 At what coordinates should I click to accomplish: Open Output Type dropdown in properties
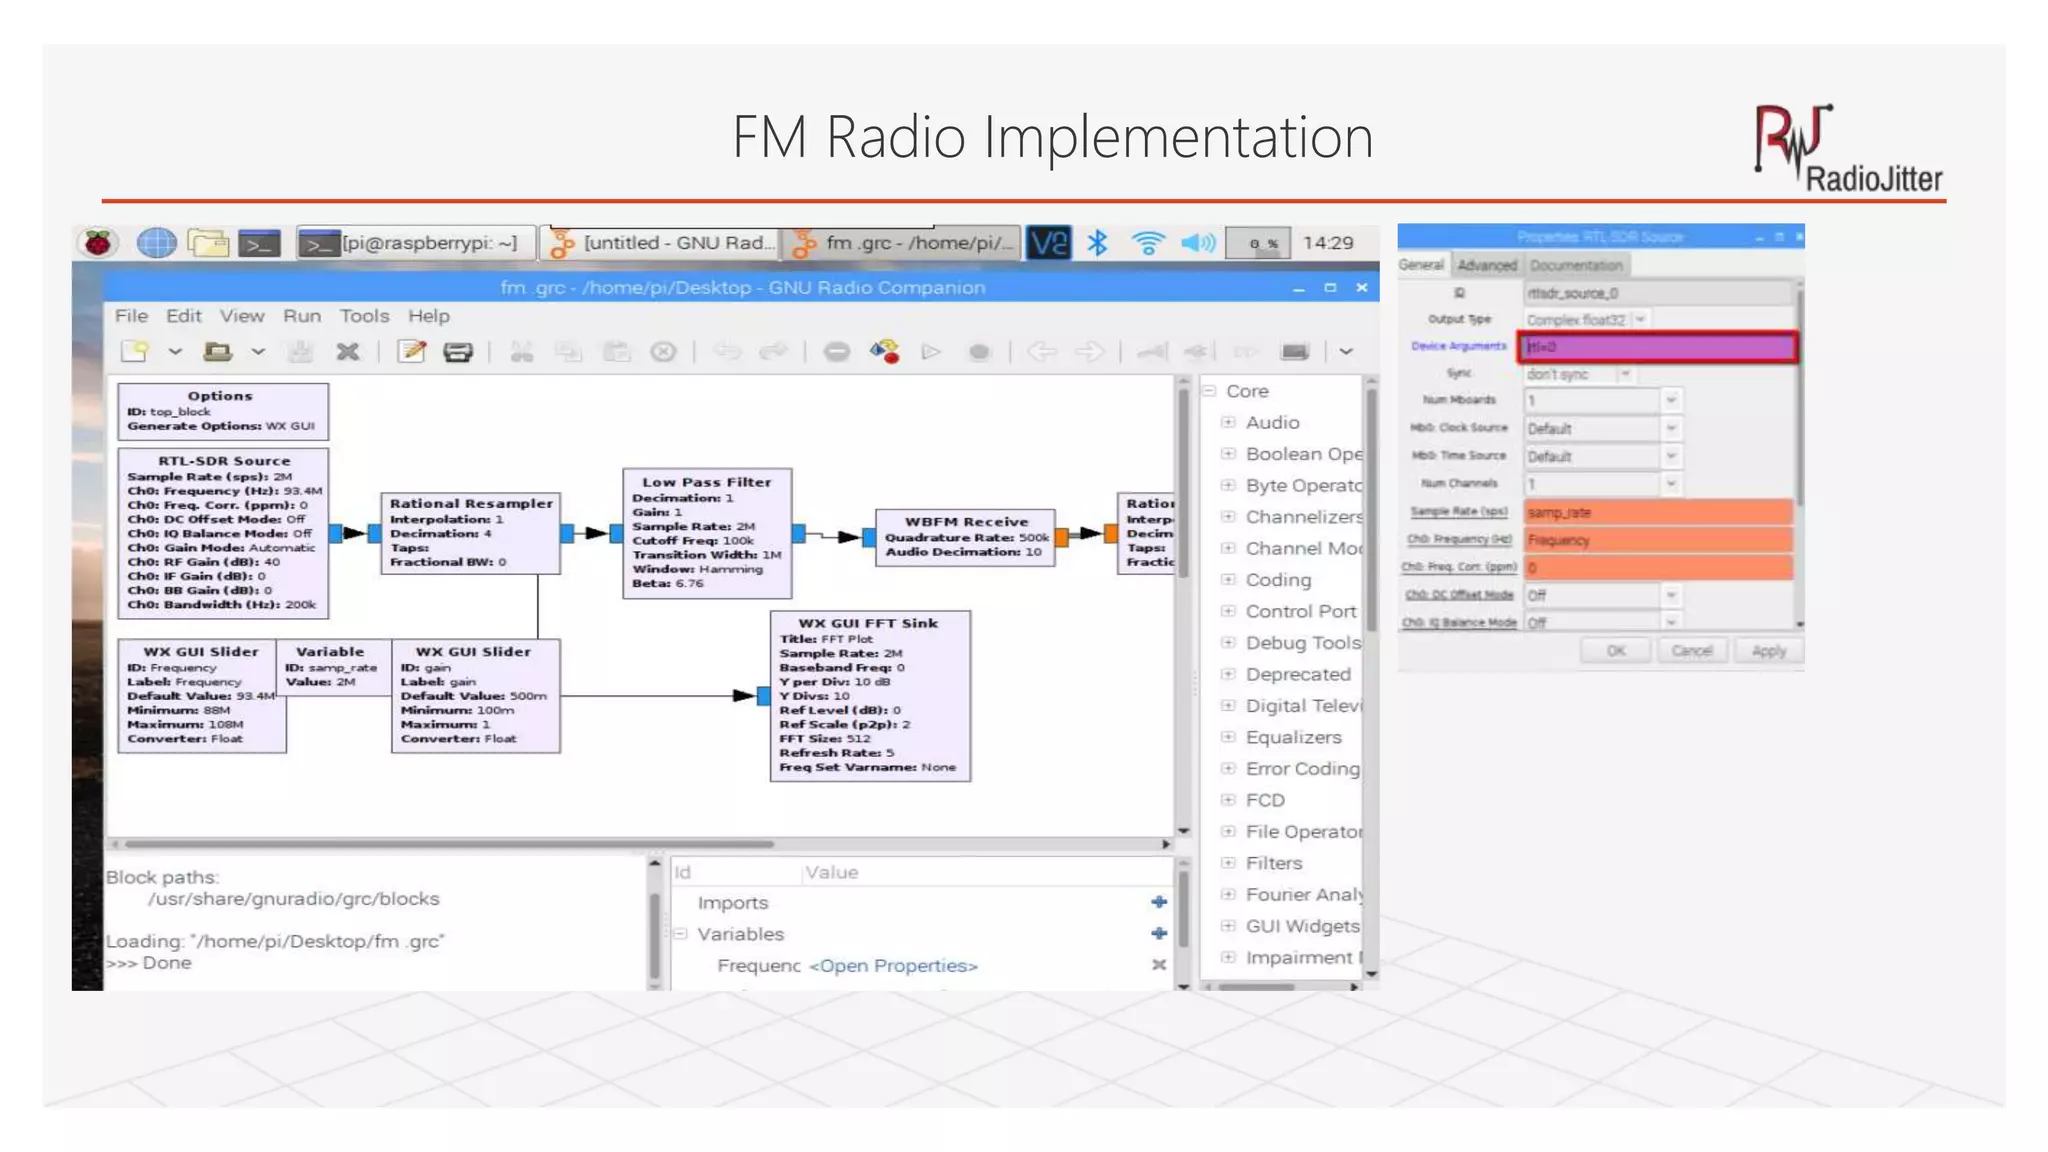[1641, 320]
